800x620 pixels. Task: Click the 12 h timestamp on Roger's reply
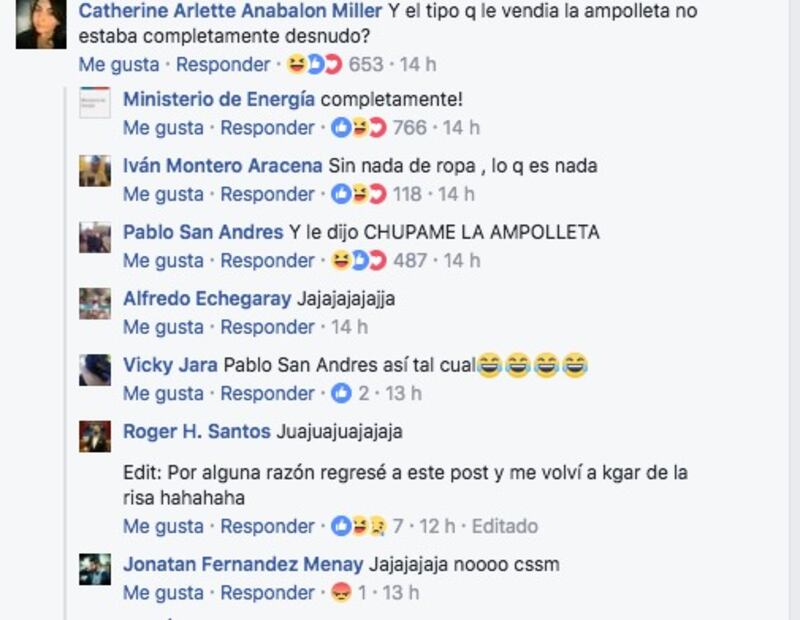tap(437, 526)
